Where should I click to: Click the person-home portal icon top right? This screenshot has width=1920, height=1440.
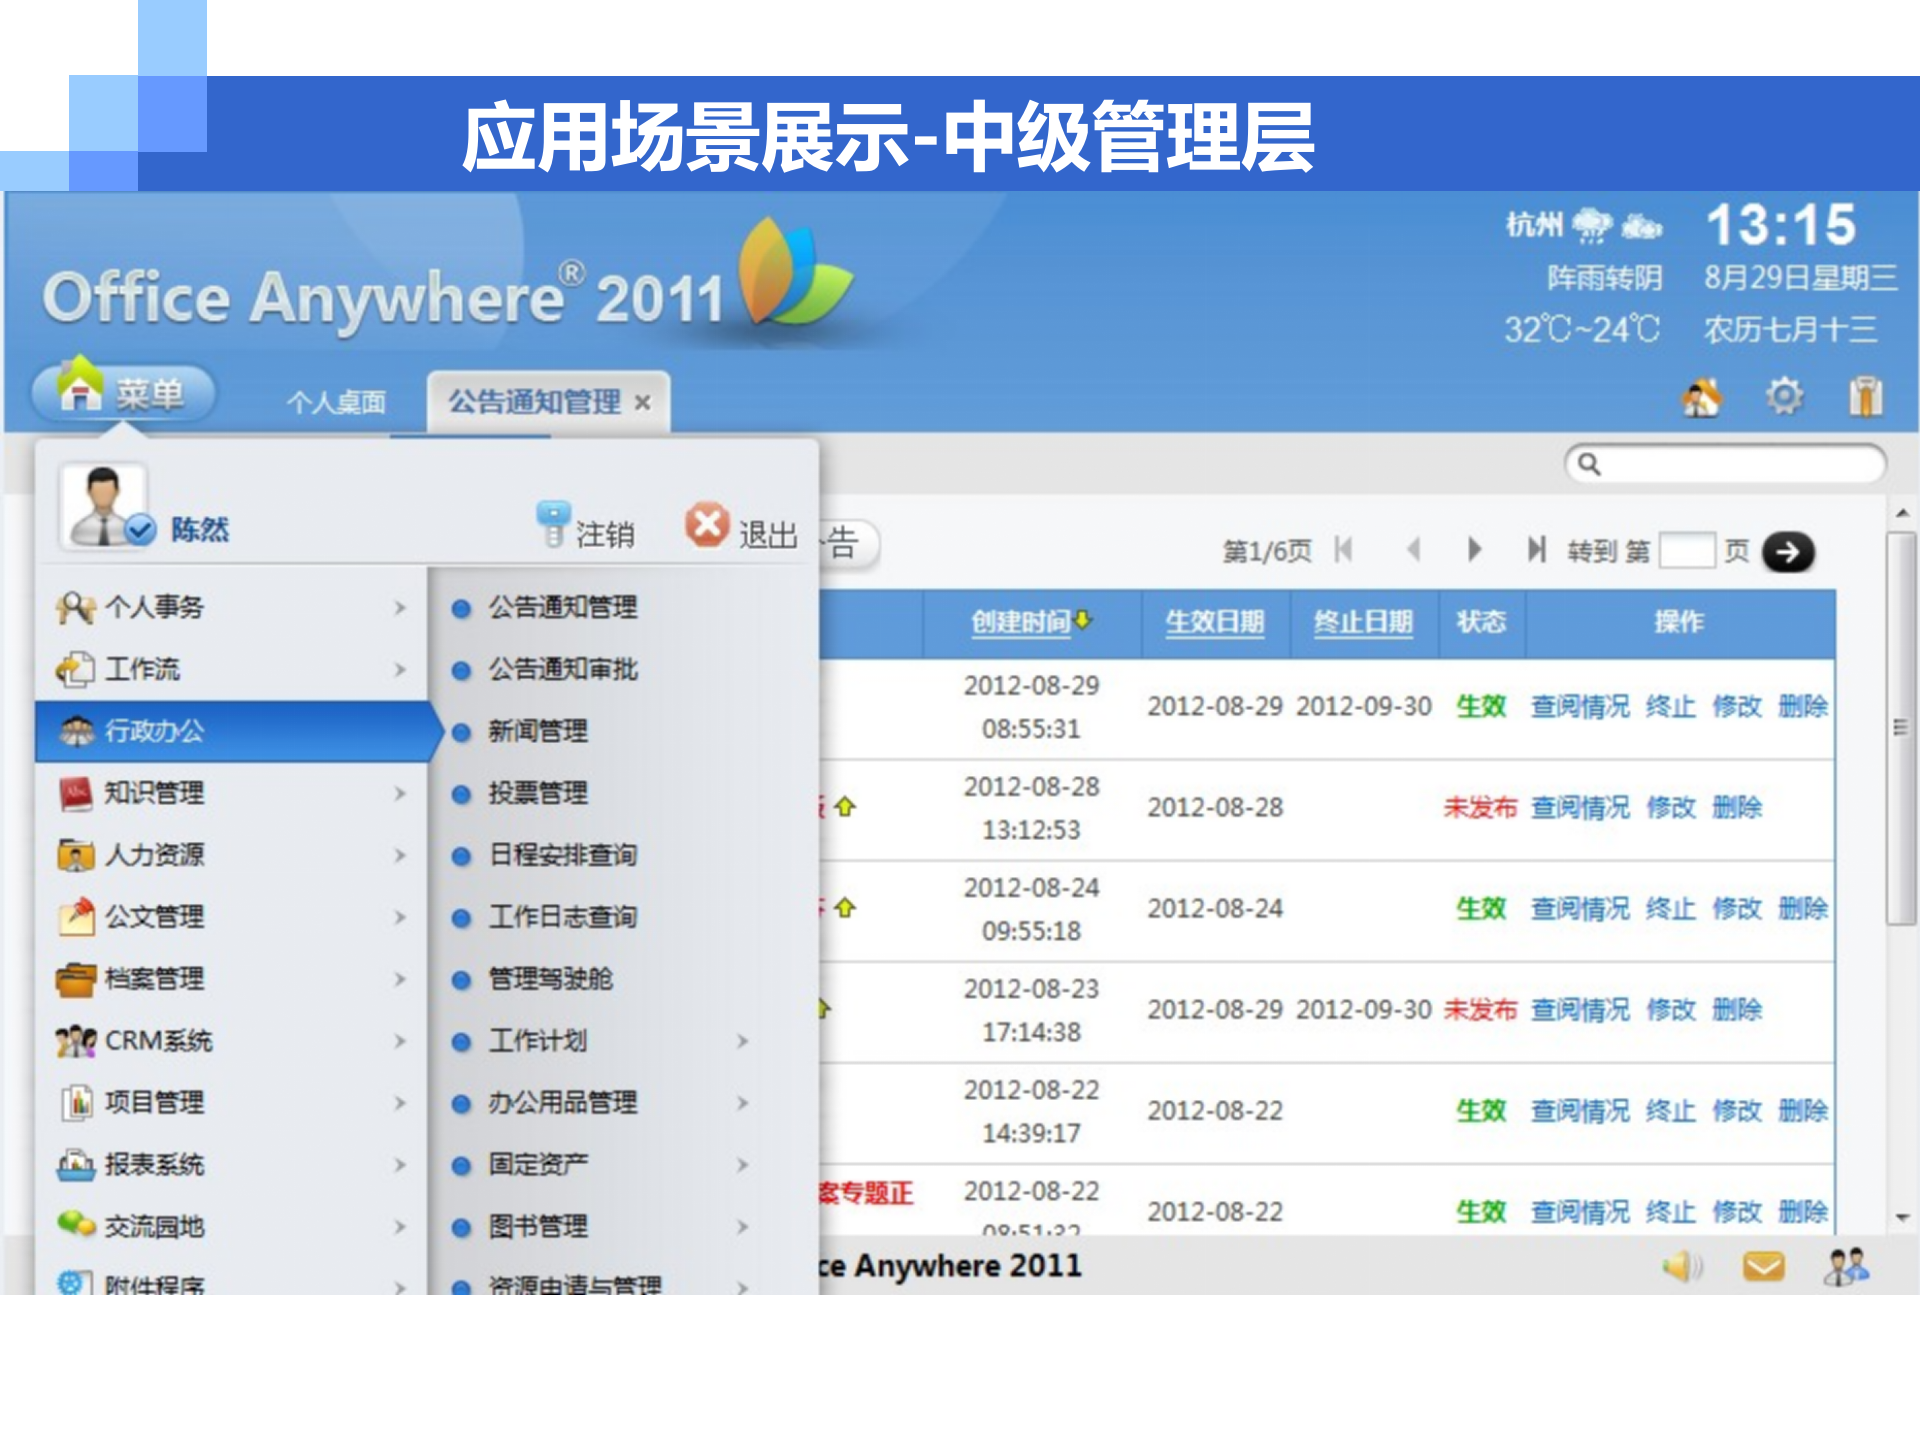point(1703,397)
